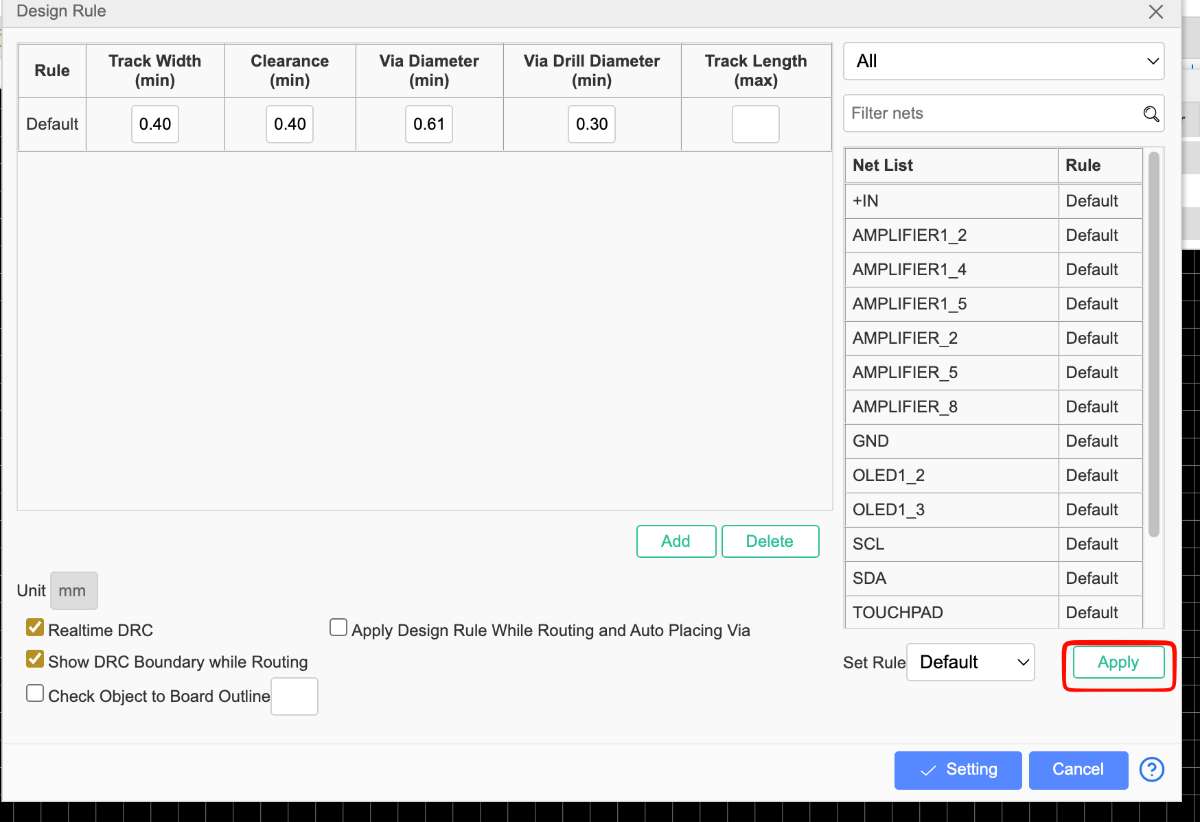Click the Default rule cell beside SCL

(x=1100, y=544)
